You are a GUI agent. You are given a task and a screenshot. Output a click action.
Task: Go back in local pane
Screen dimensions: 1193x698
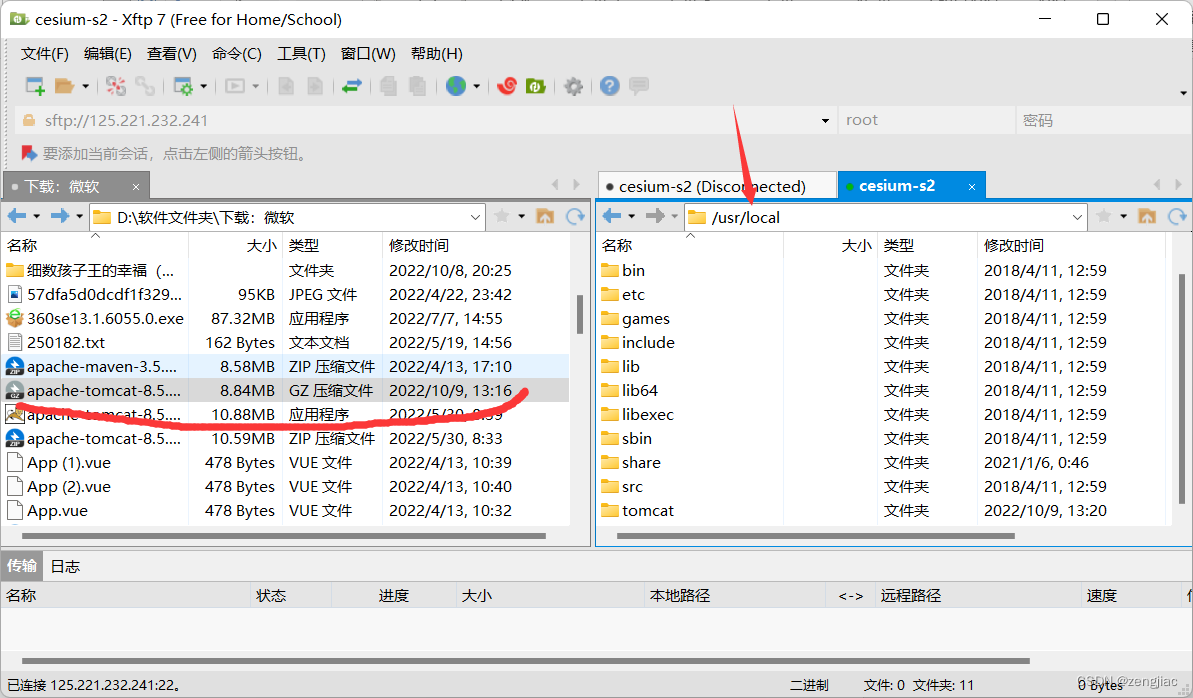coord(17,216)
